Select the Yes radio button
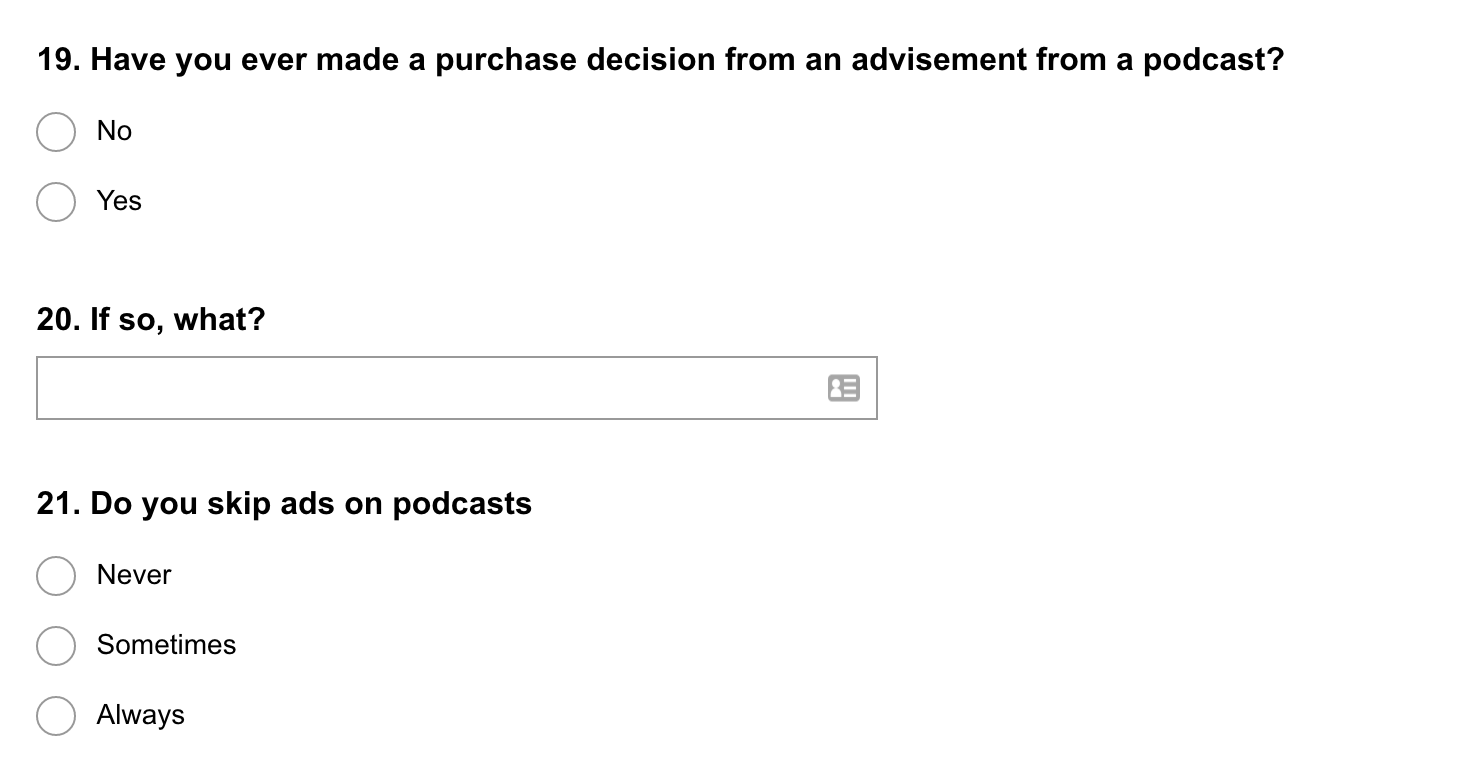Screen dimensions: 1476x778 56,201
